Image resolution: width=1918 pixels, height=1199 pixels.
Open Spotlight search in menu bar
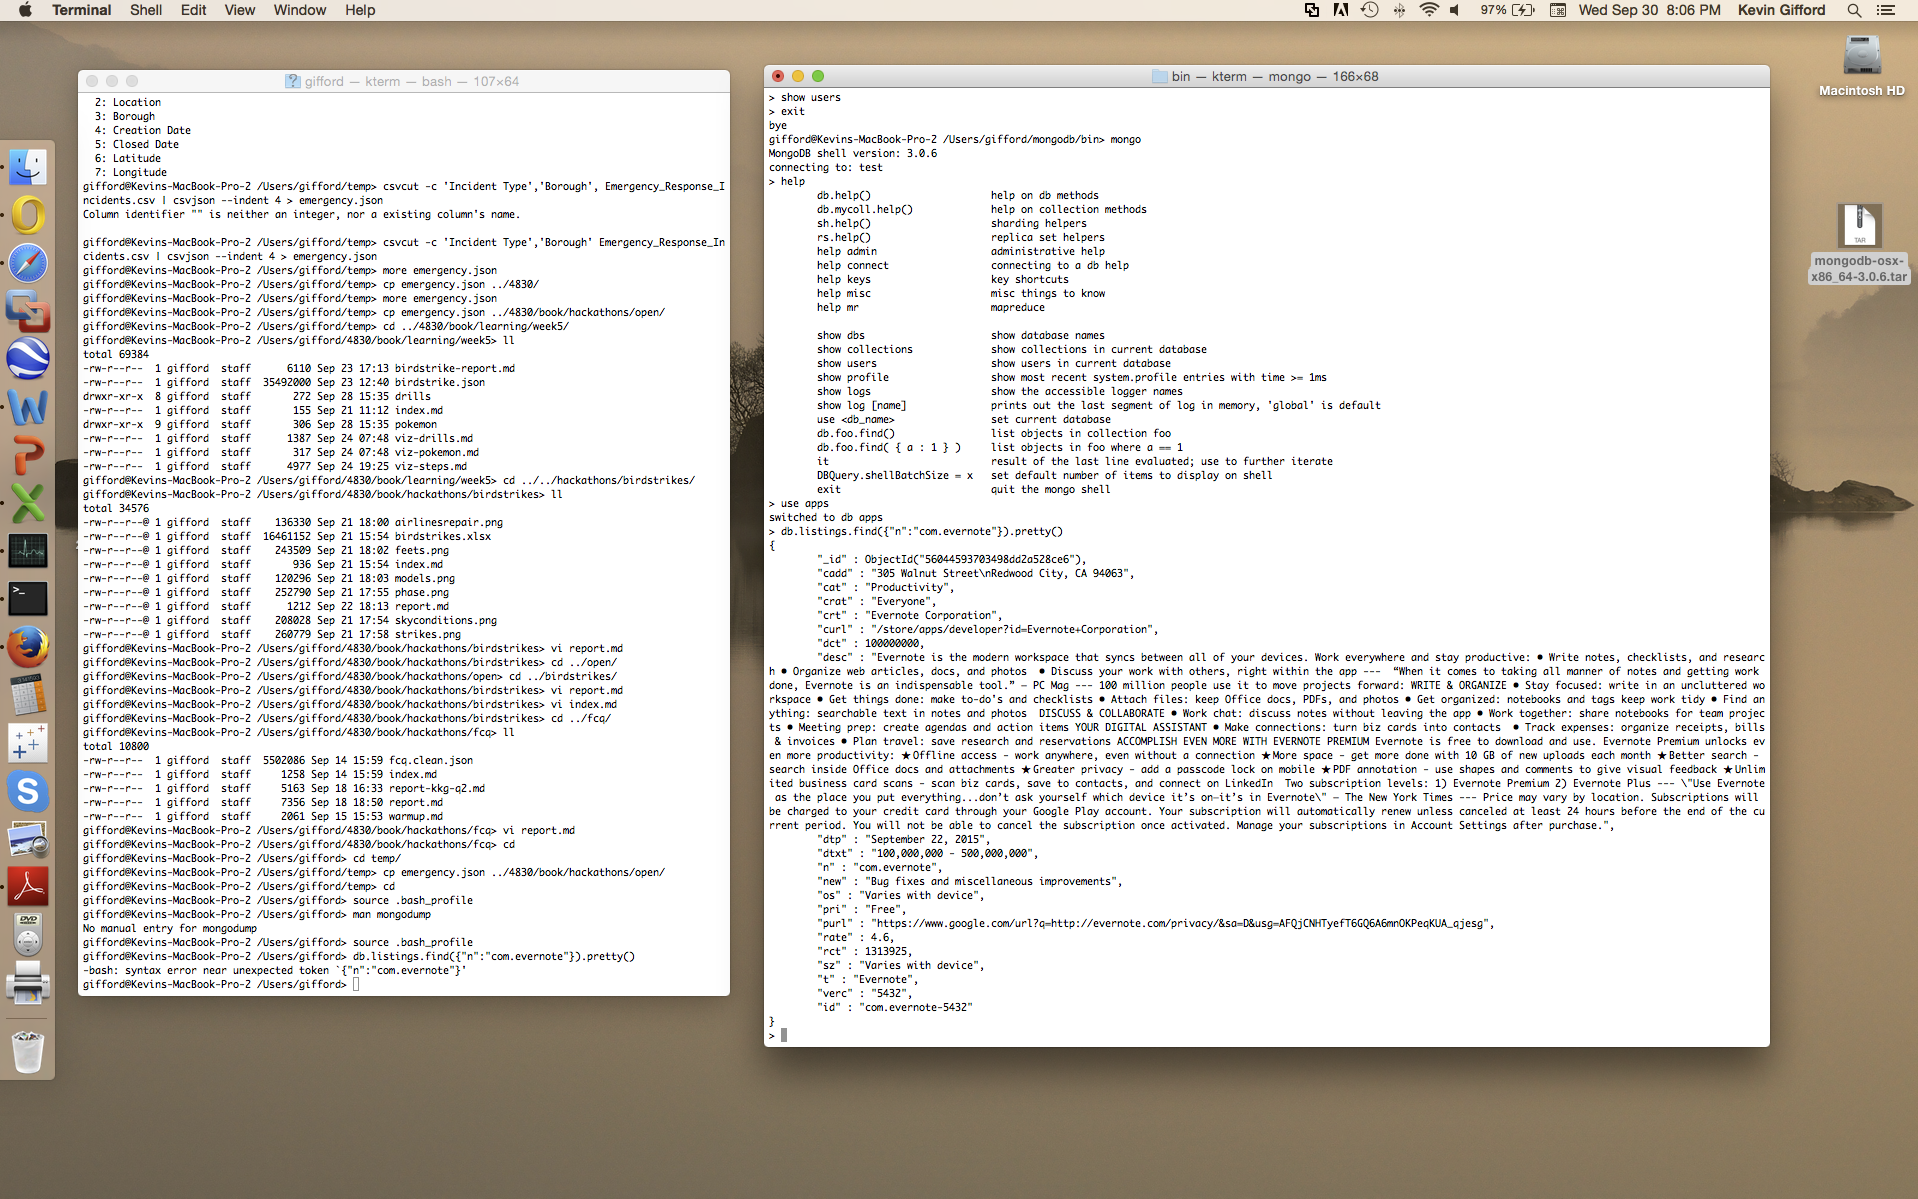tap(1853, 10)
